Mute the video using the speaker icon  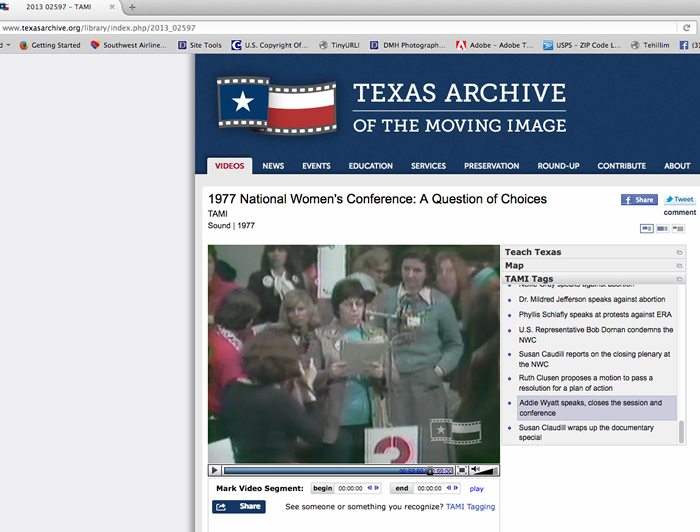476,470
